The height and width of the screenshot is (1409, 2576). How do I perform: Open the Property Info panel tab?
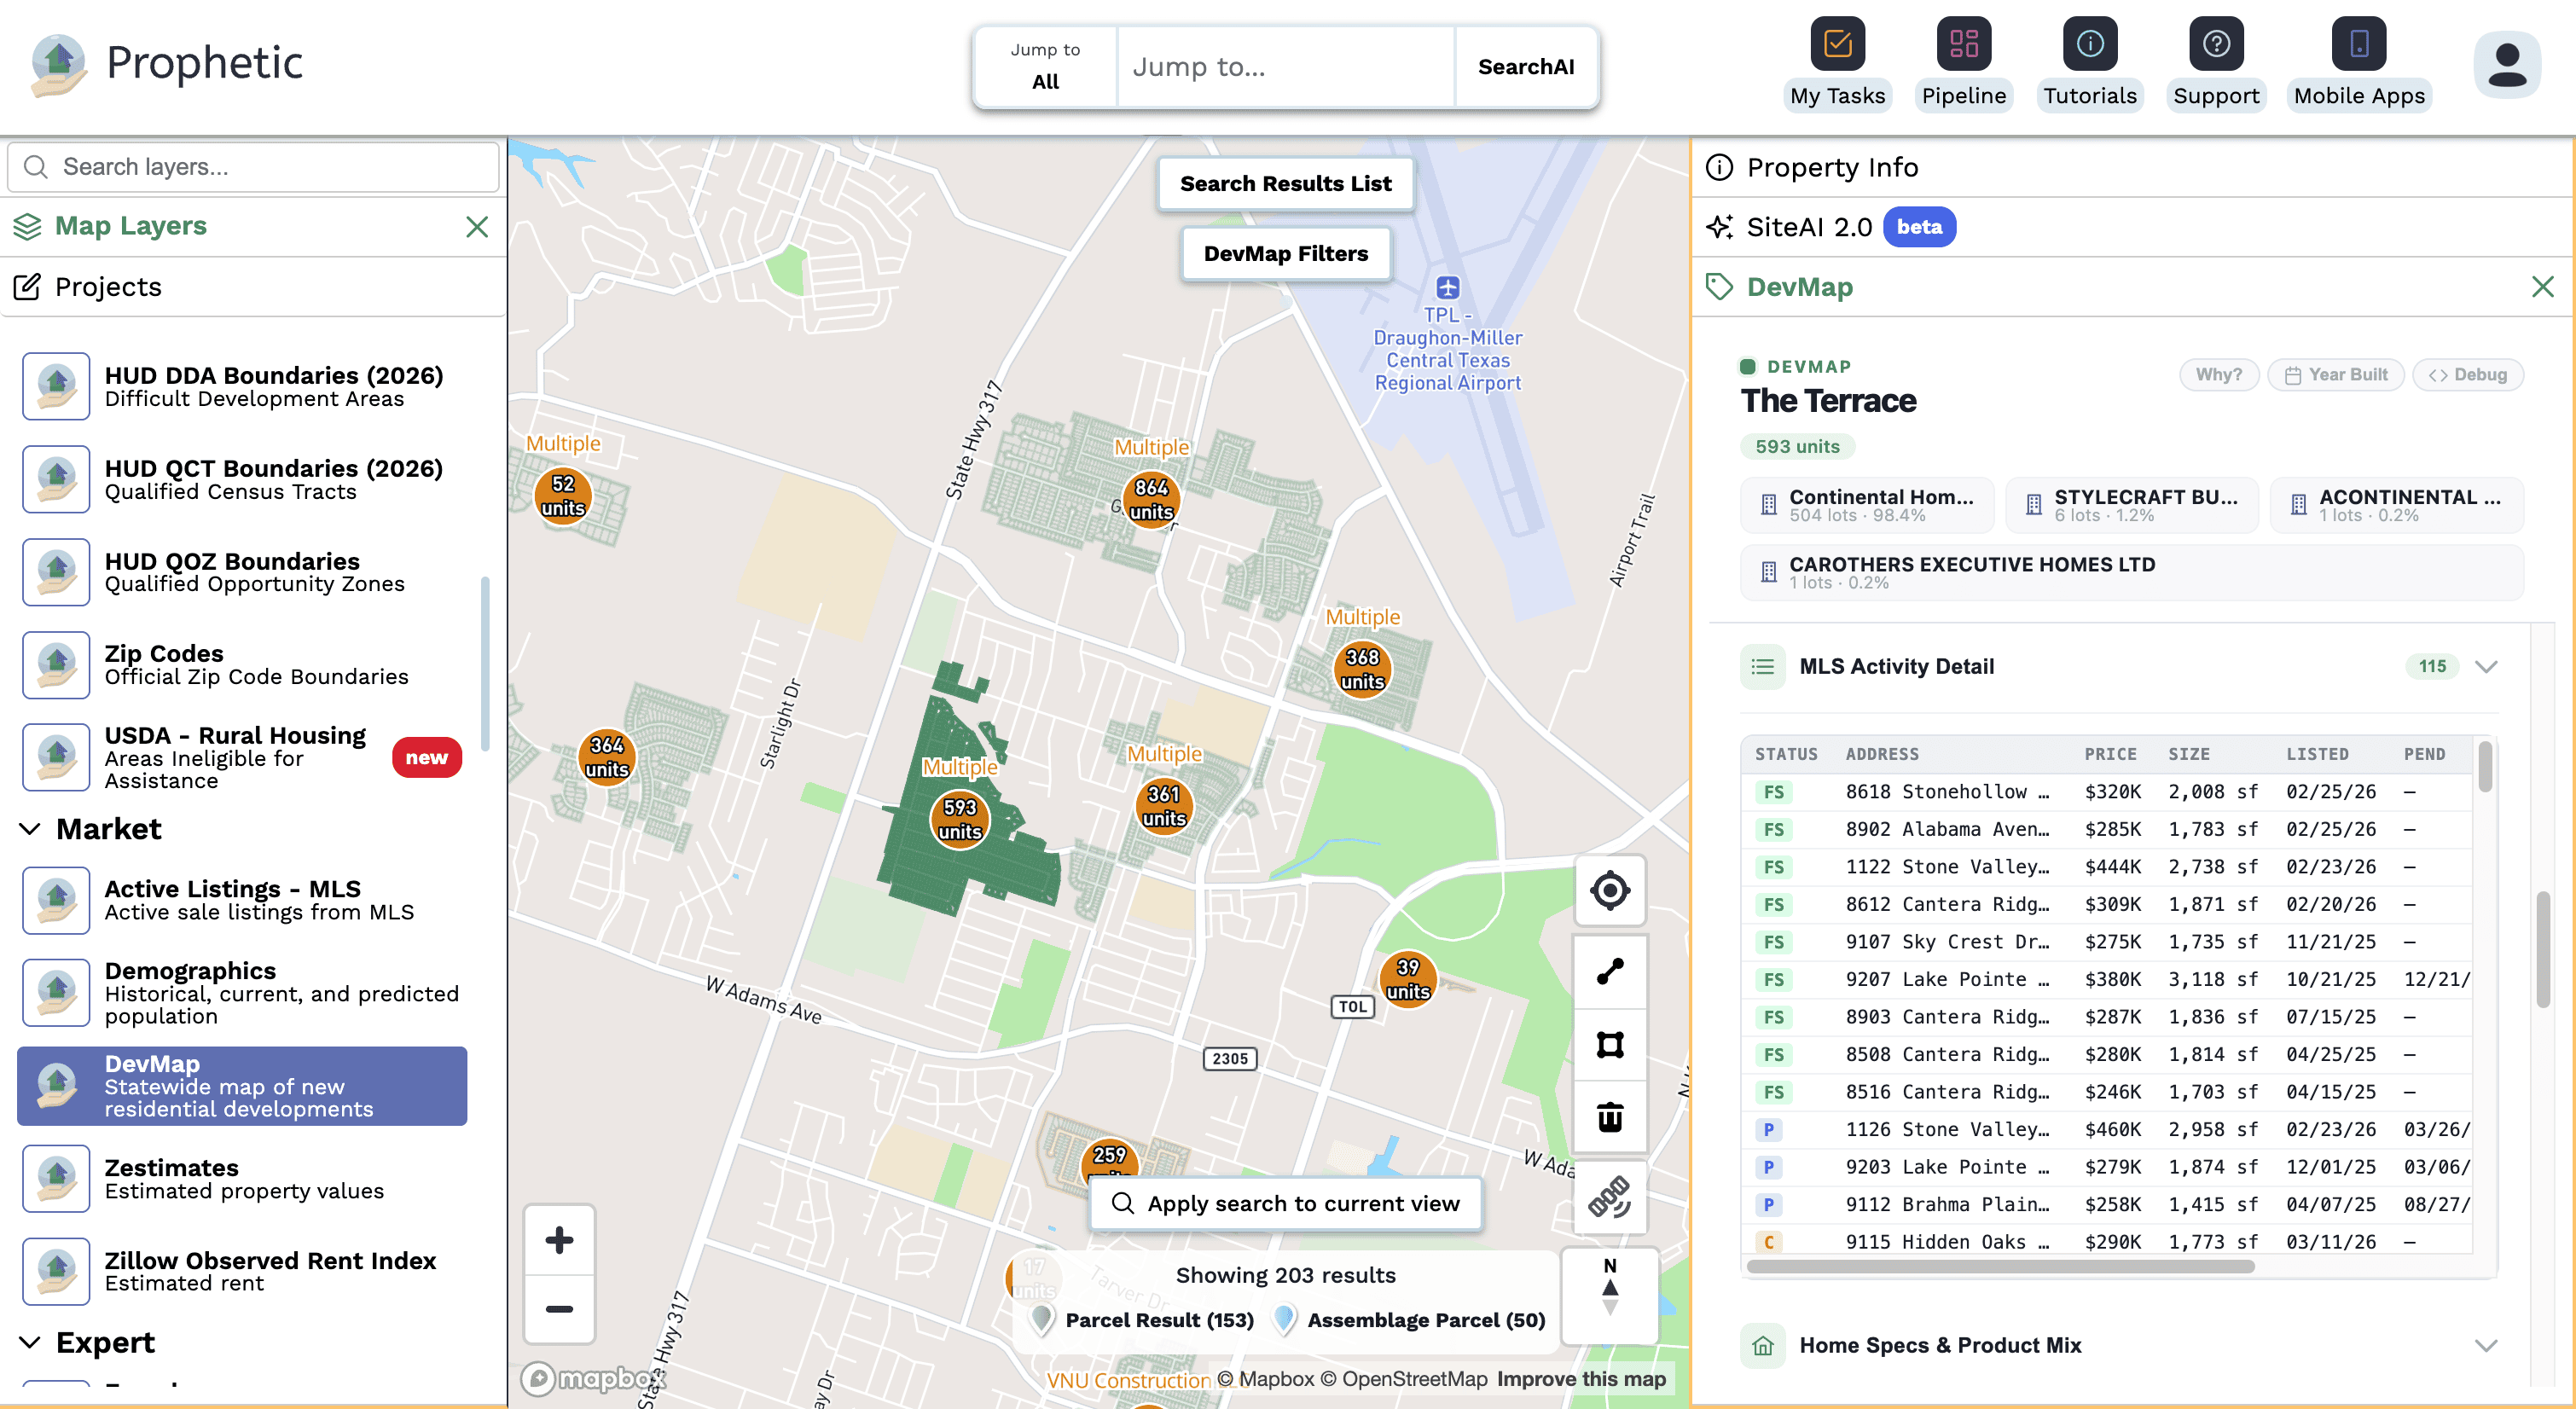pos(1832,167)
